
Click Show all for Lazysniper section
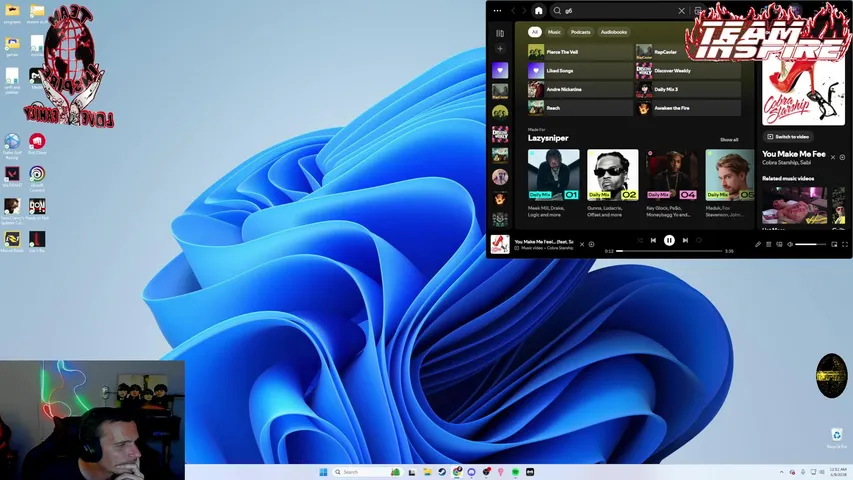(729, 140)
